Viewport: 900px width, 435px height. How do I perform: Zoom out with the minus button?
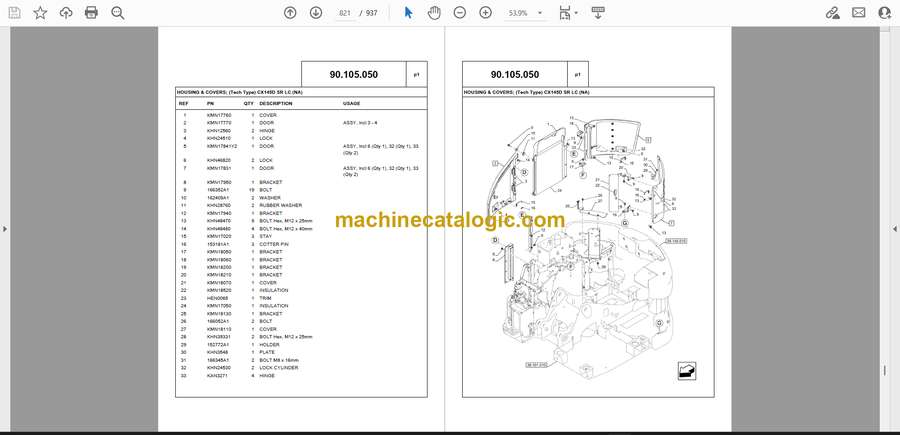click(460, 13)
